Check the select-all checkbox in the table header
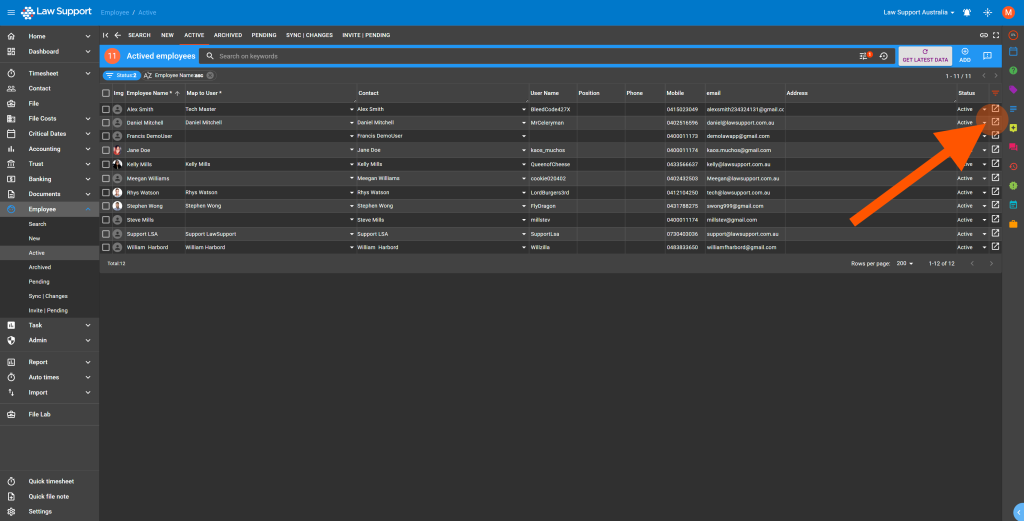The height and width of the screenshot is (521, 1024). [106, 93]
